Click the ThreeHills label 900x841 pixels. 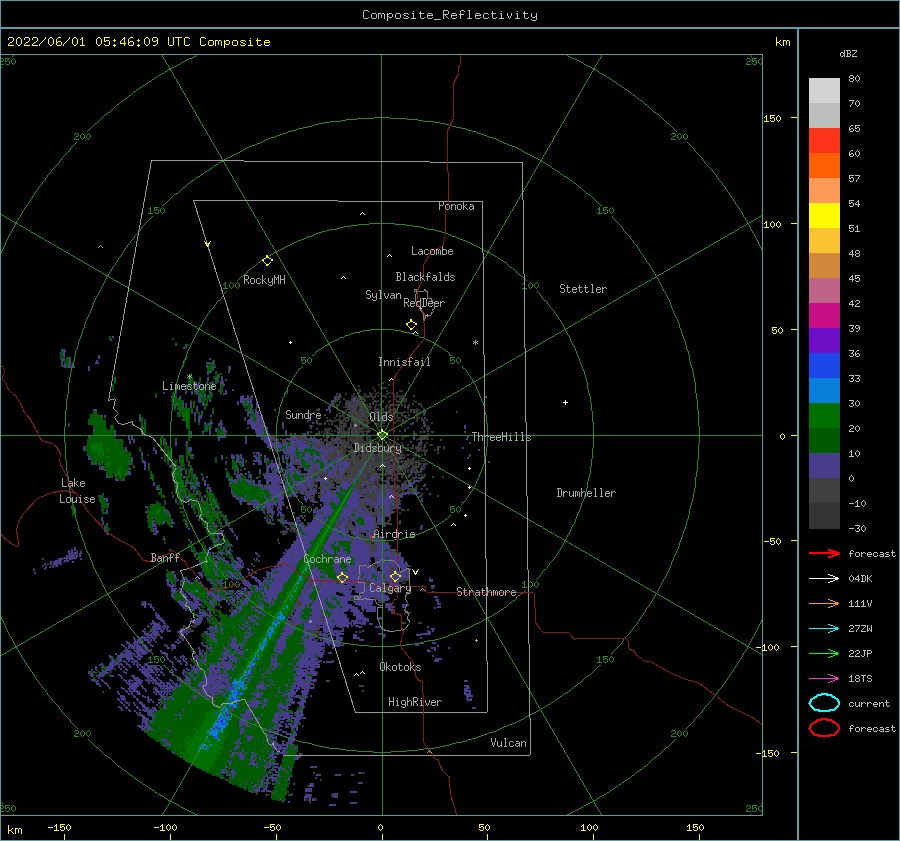[x=502, y=437]
